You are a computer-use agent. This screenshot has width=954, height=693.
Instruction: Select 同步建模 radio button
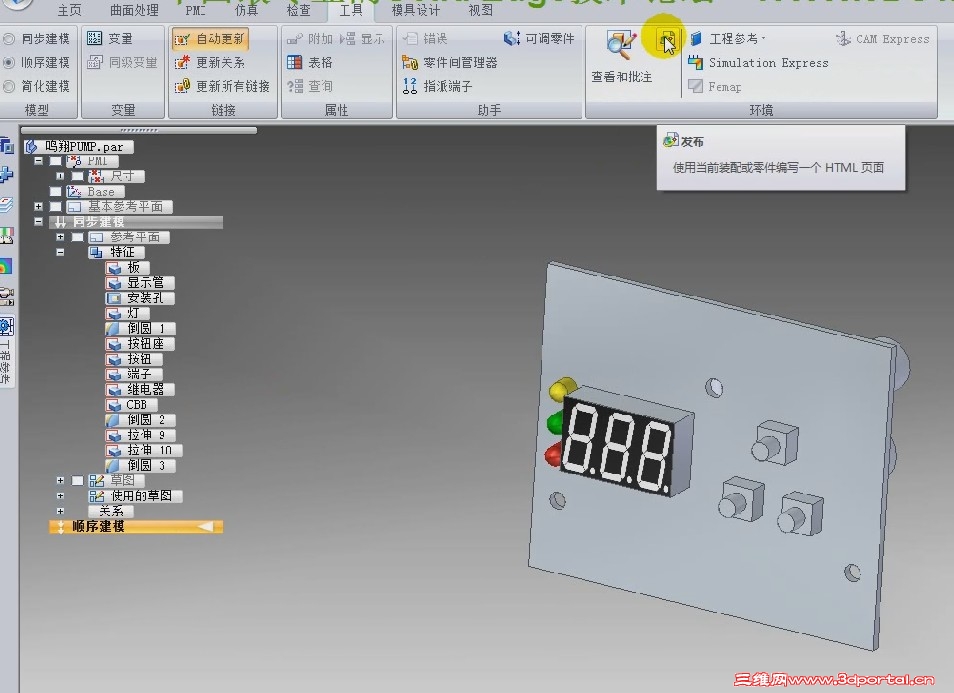(x=9, y=39)
